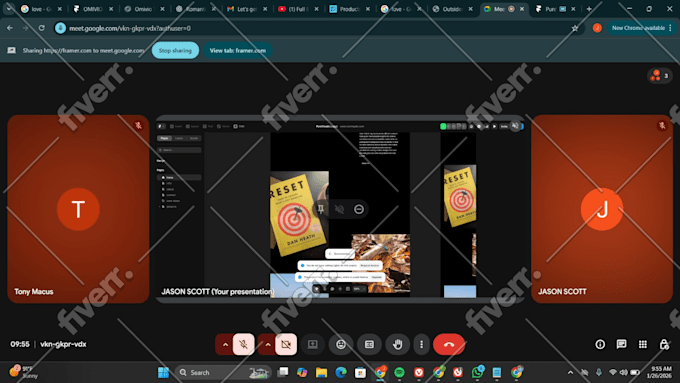Viewport: 680px width, 383px height.
Task: Leave the call with red hang-up button
Action: [449, 344]
